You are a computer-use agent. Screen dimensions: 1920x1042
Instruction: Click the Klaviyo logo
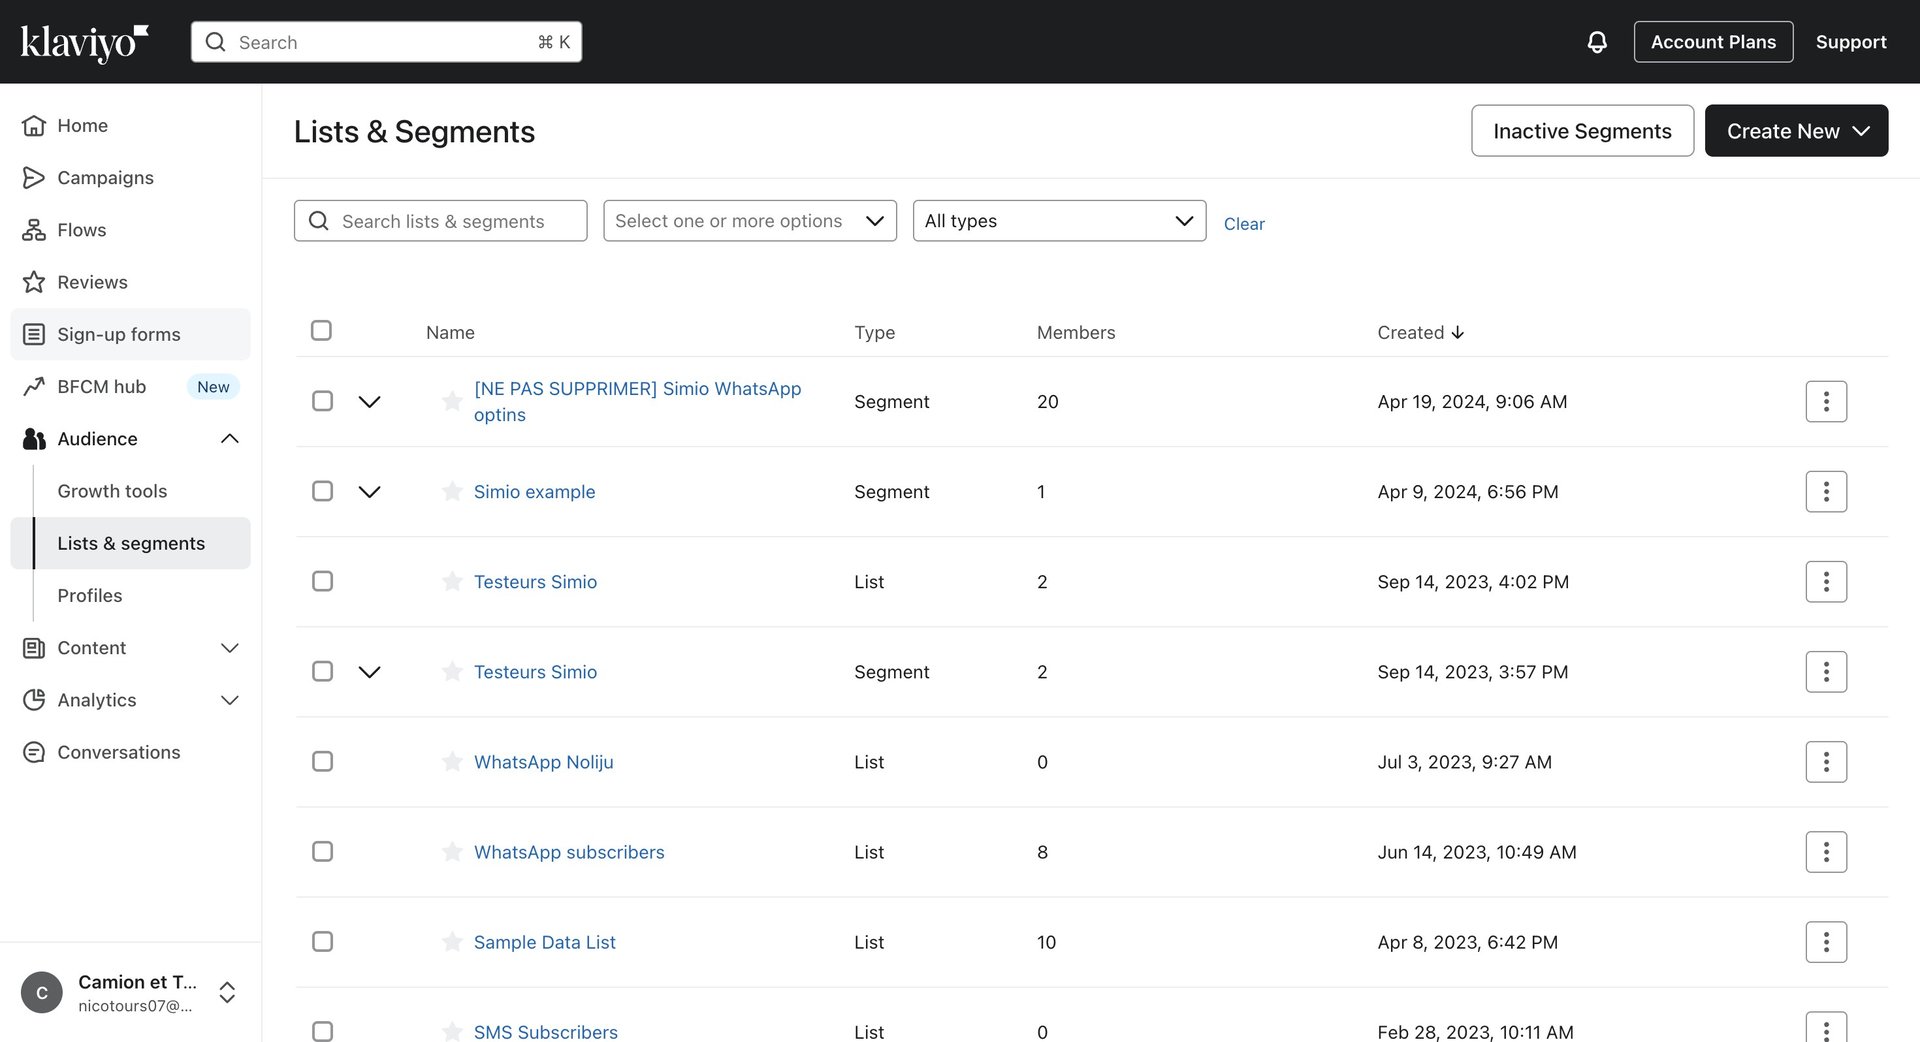(x=84, y=42)
